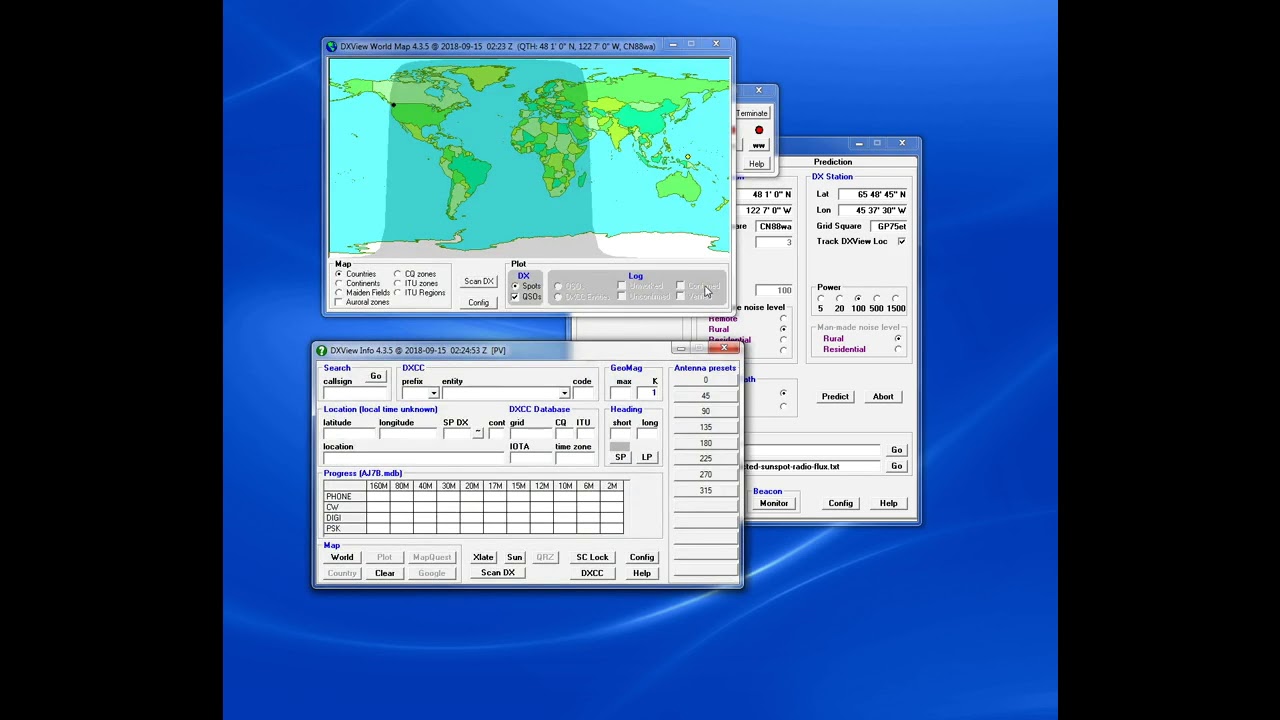Select the 1500 watt power radio option
This screenshot has width=1280, height=720.
[896, 298]
